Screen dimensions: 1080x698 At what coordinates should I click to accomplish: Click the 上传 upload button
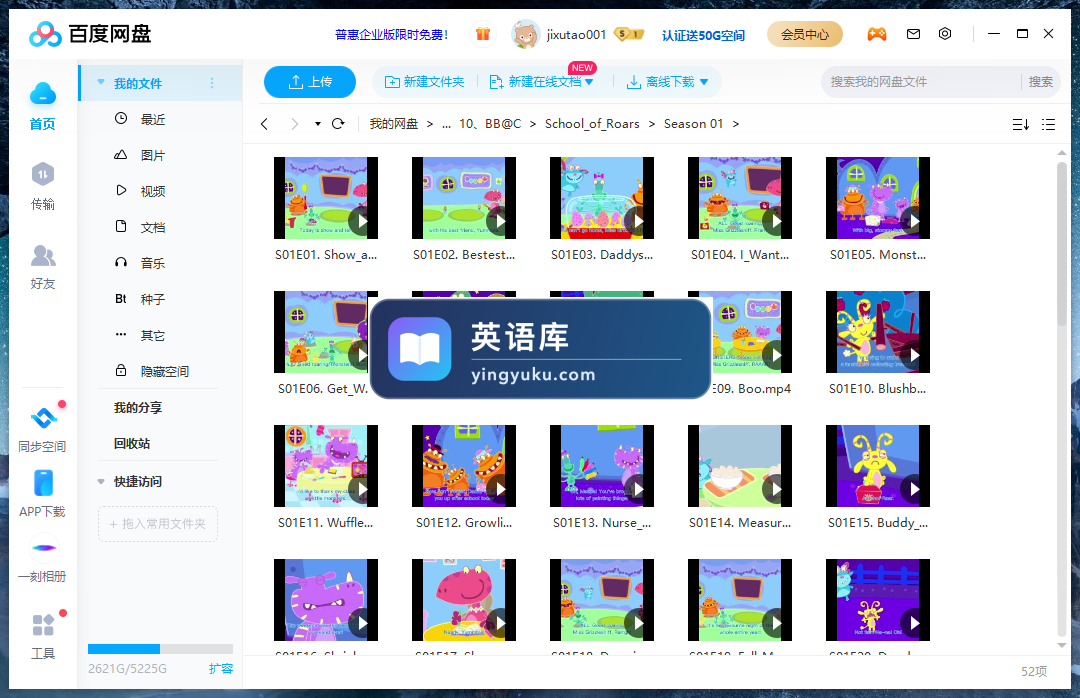[x=310, y=82]
